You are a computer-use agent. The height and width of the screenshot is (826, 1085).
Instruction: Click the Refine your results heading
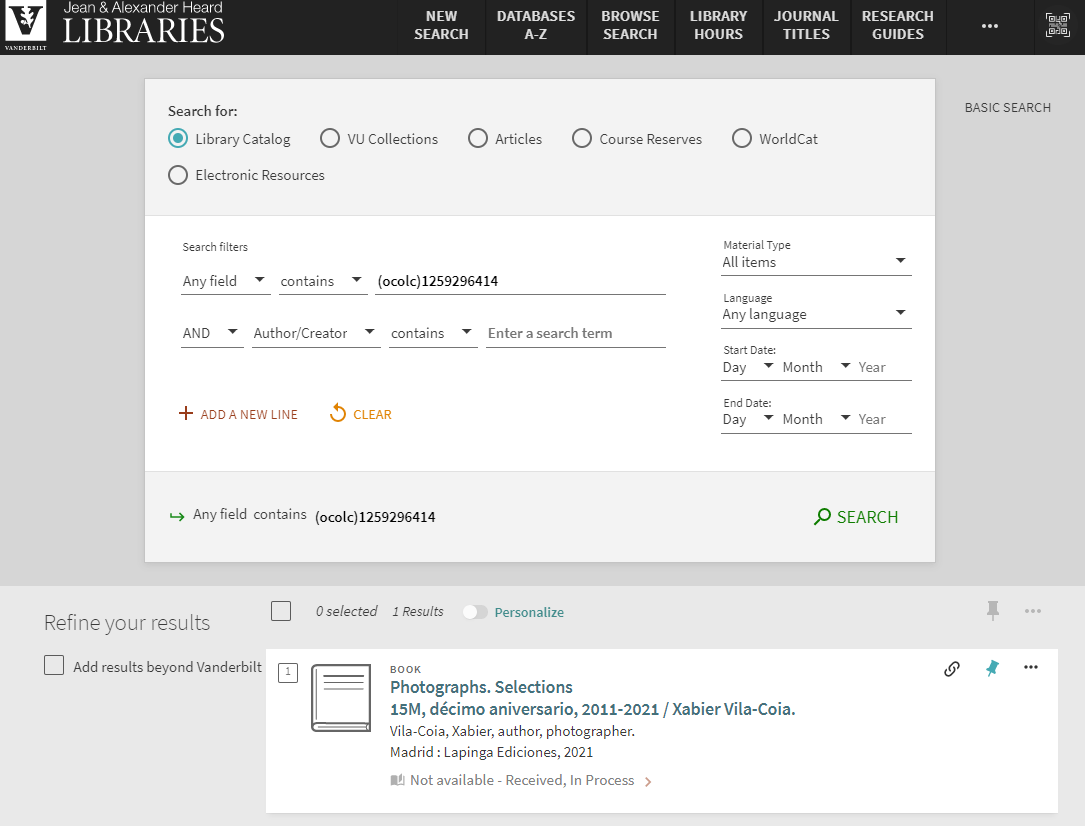click(x=127, y=623)
